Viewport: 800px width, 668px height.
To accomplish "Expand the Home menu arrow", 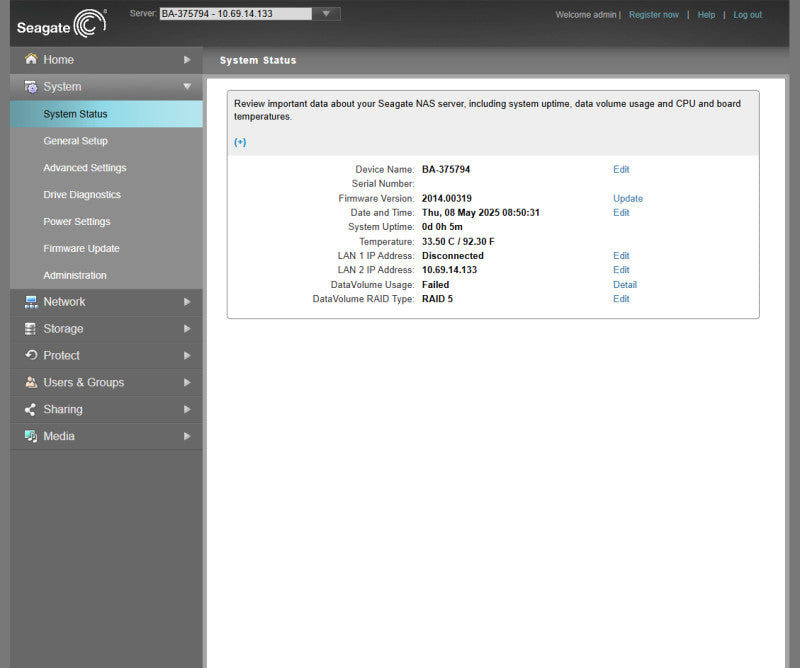I will coord(187,60).
